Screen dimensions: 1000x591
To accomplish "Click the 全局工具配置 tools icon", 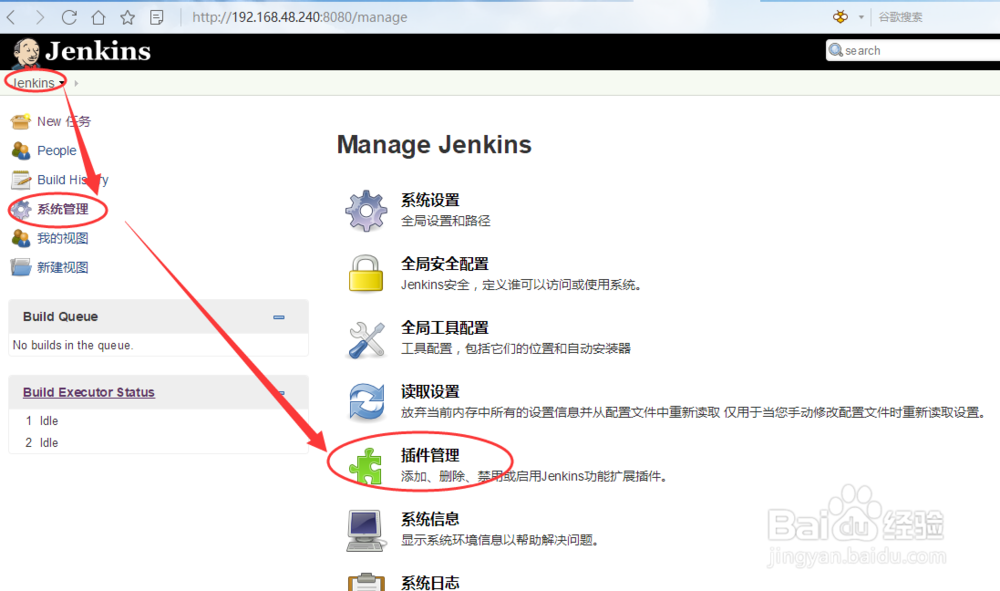I will [367, 339].
